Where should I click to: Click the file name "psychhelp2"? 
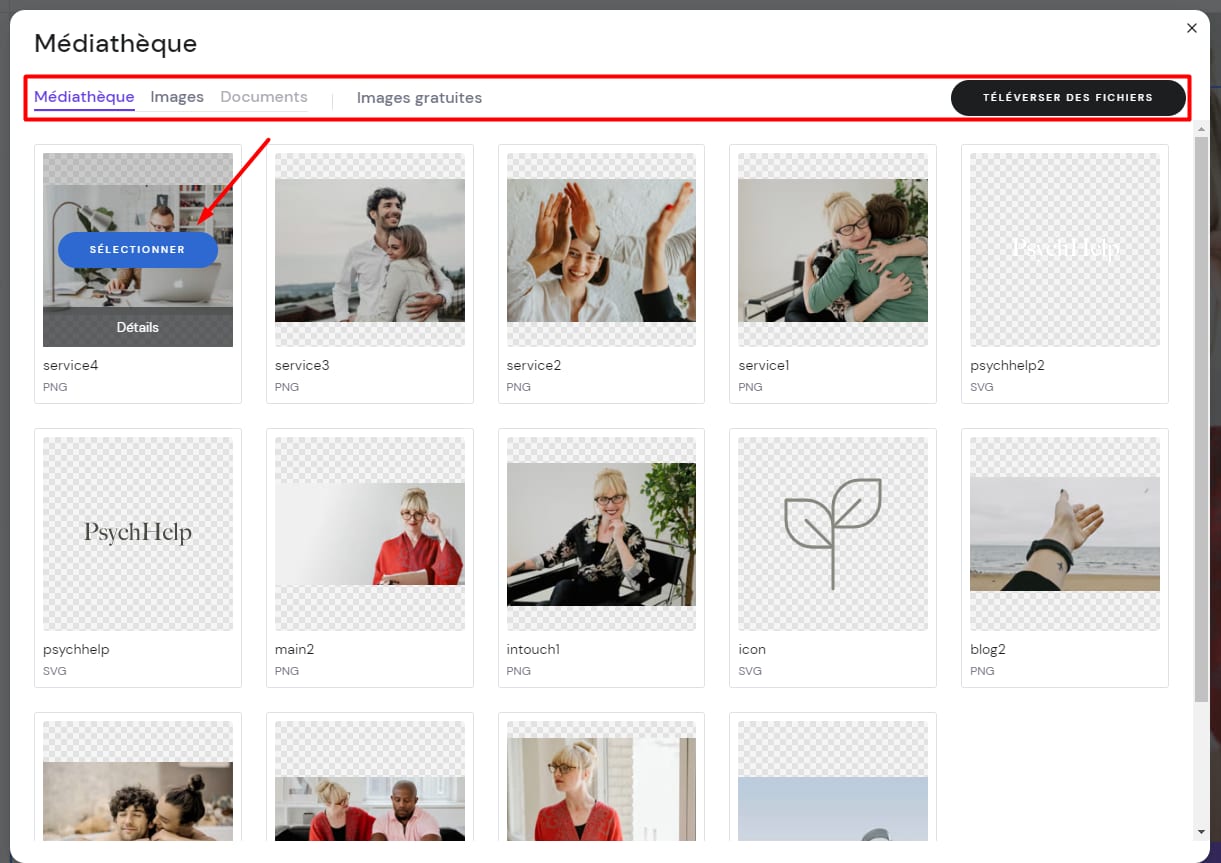(x=1007, y=365)
